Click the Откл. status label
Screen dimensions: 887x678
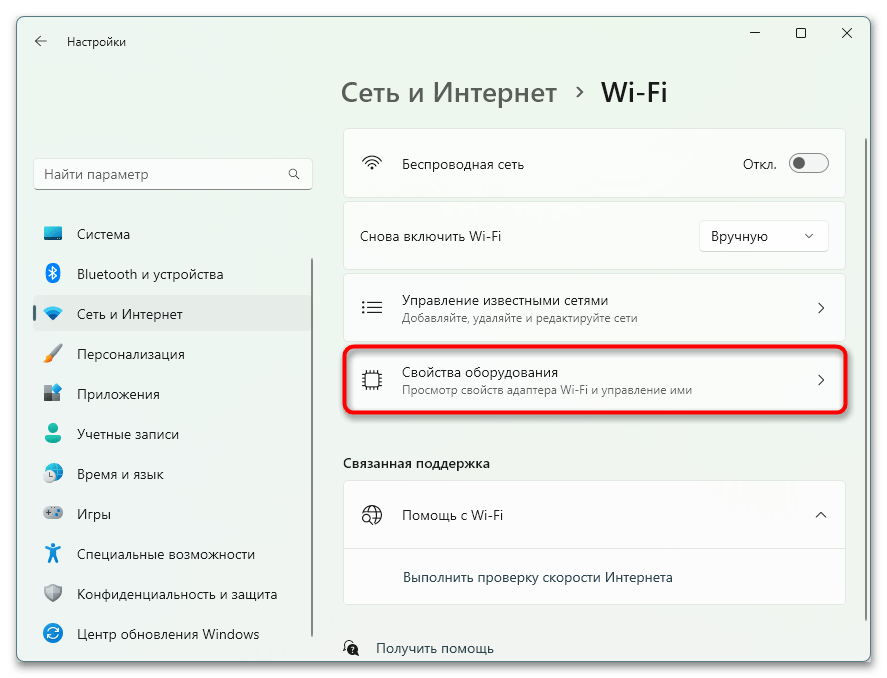(760, 165)
